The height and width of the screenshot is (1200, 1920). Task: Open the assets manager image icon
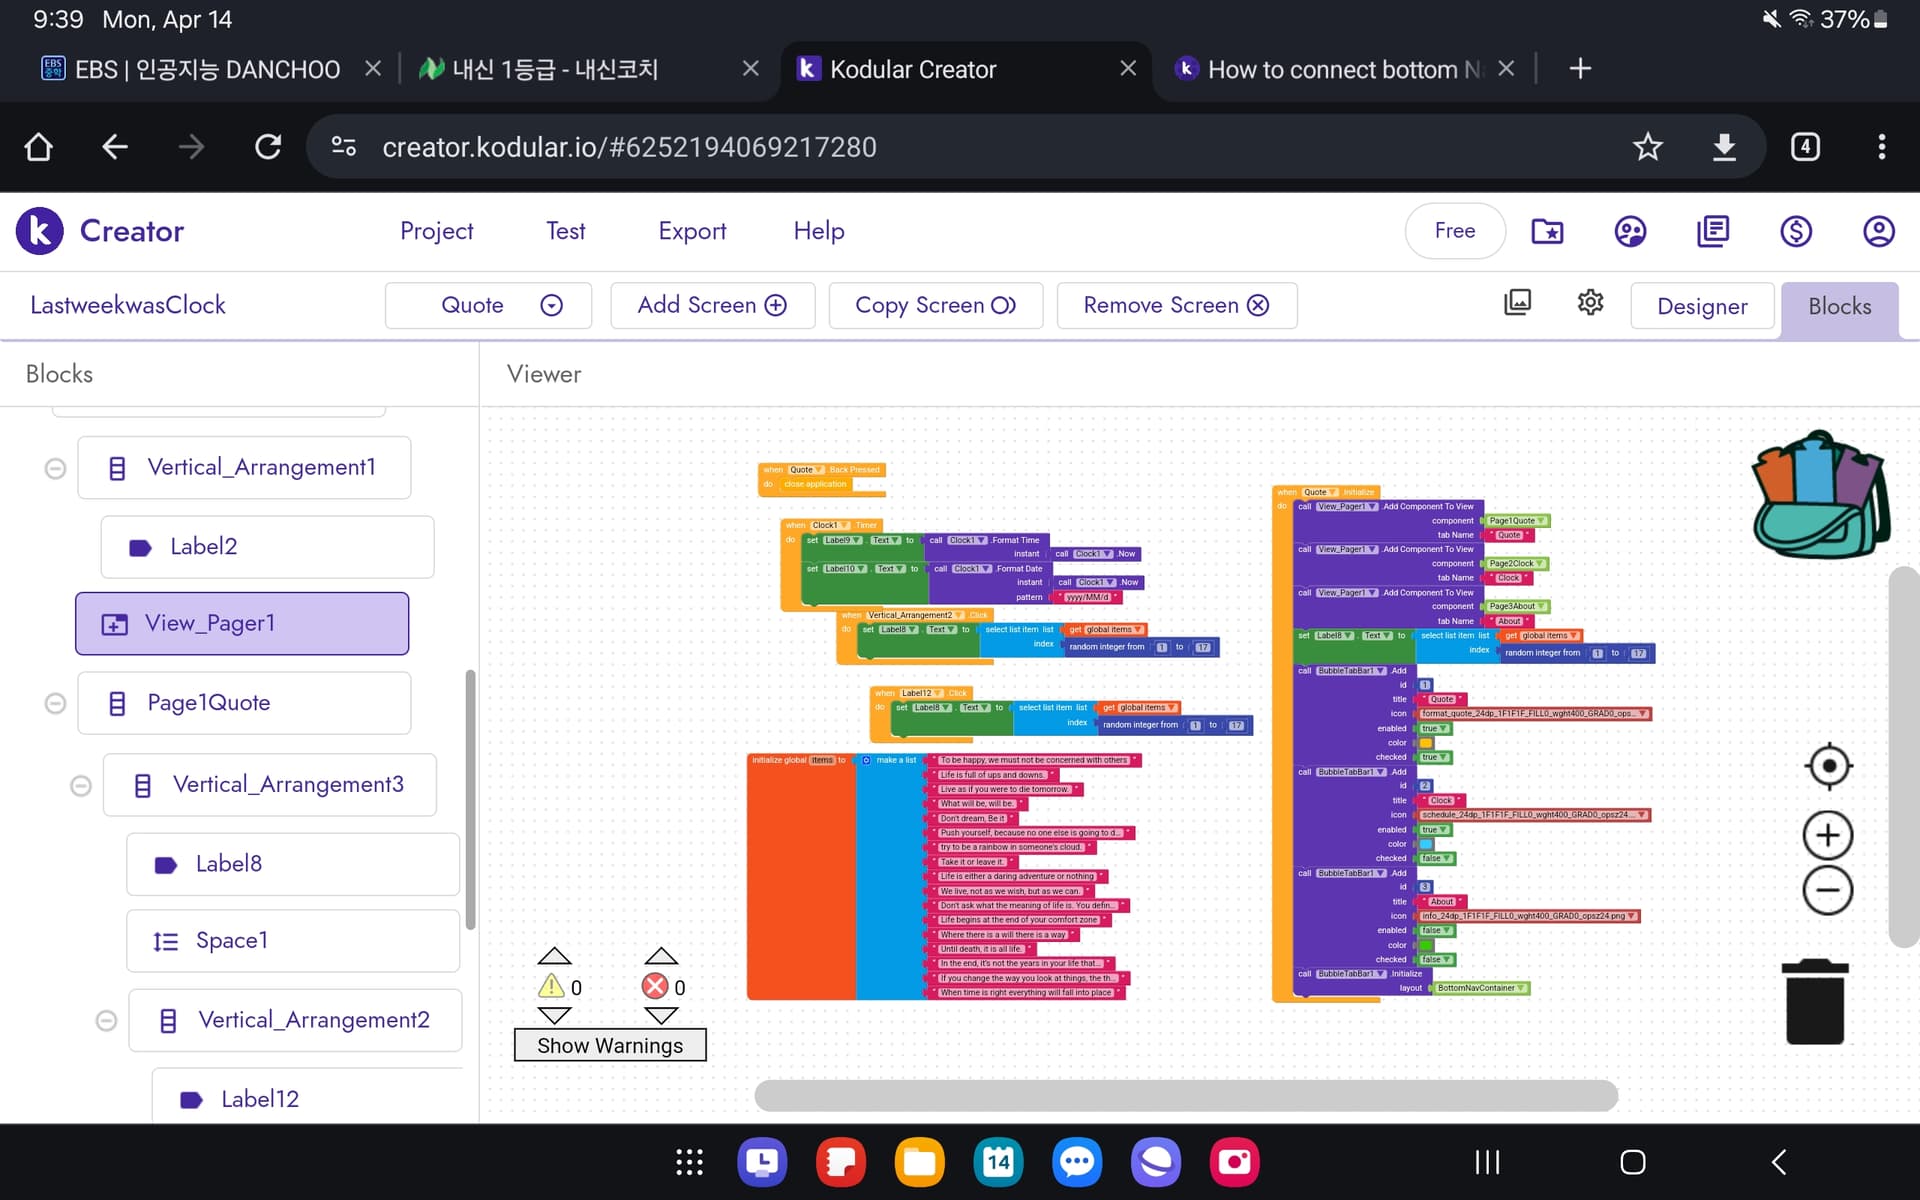click(1517, 302)
